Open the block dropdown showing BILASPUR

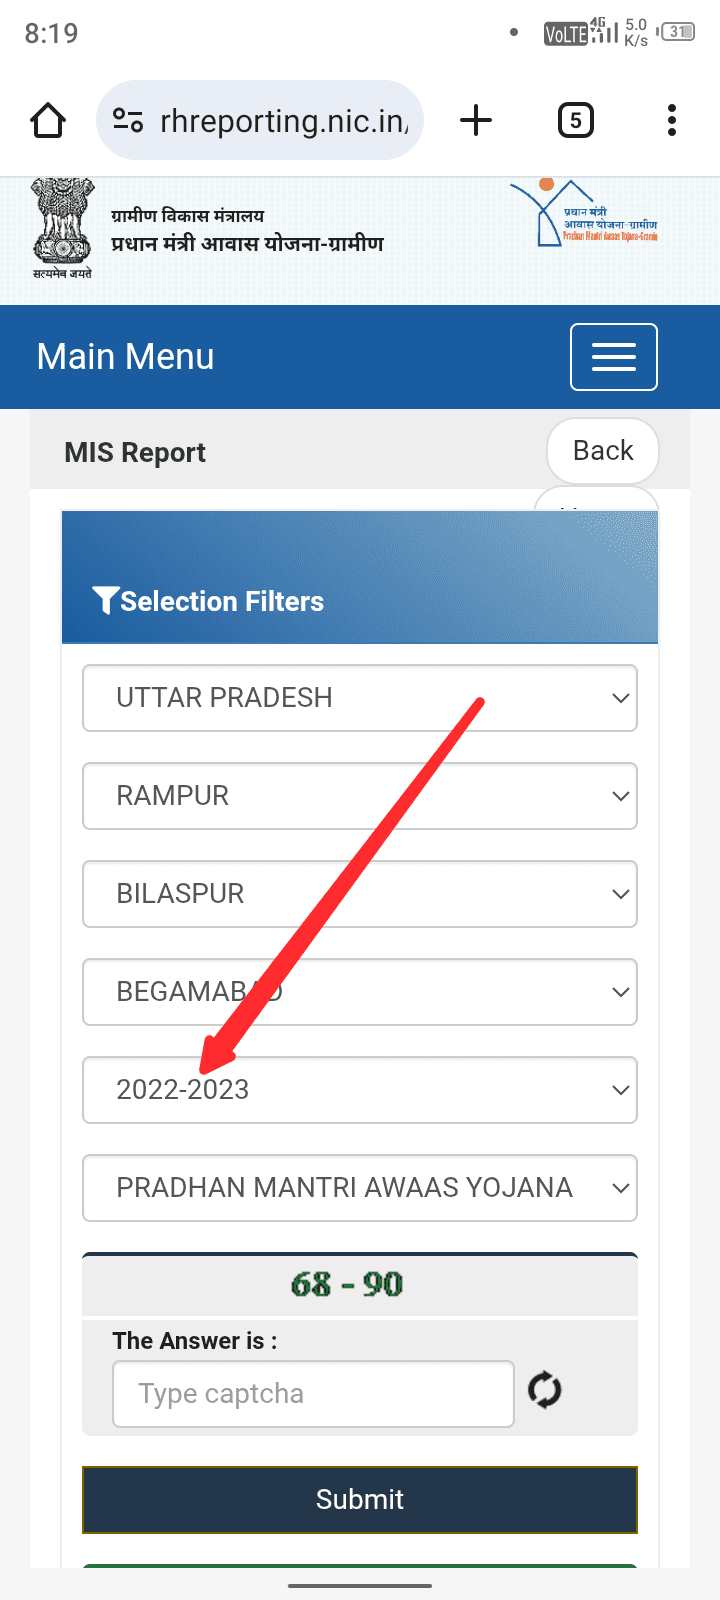click(360, 894)
